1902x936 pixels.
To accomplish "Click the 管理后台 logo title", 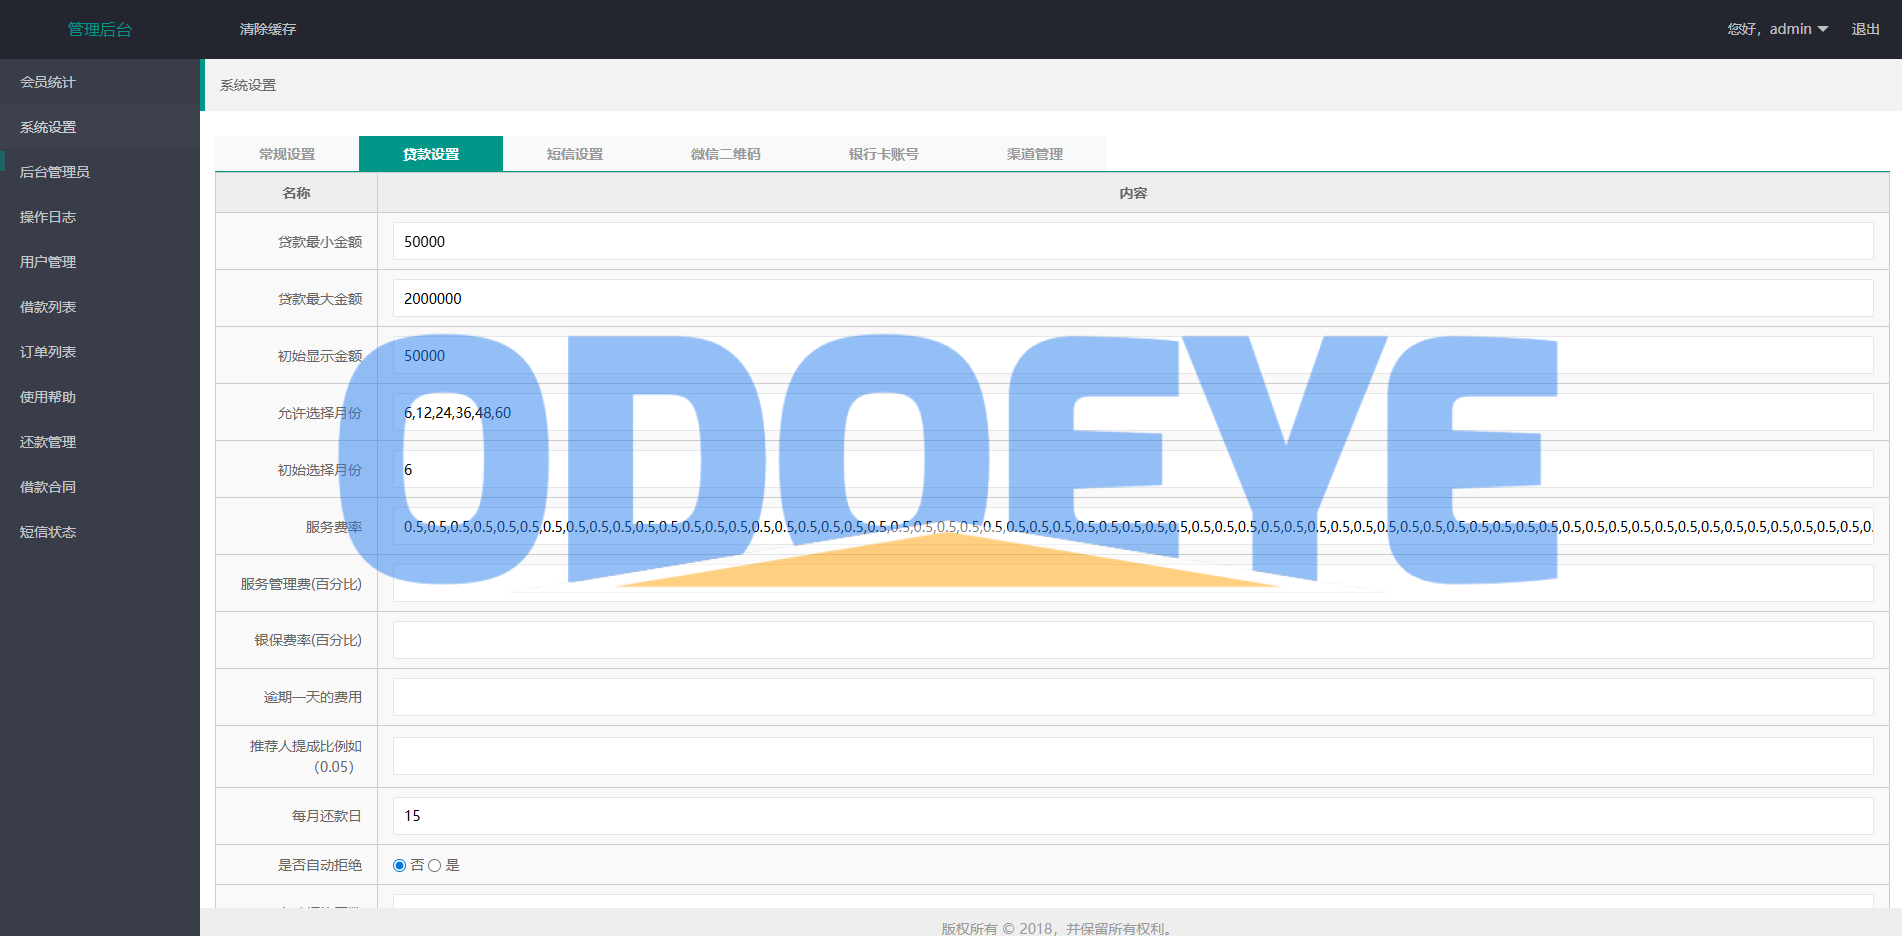I will 100,29.
